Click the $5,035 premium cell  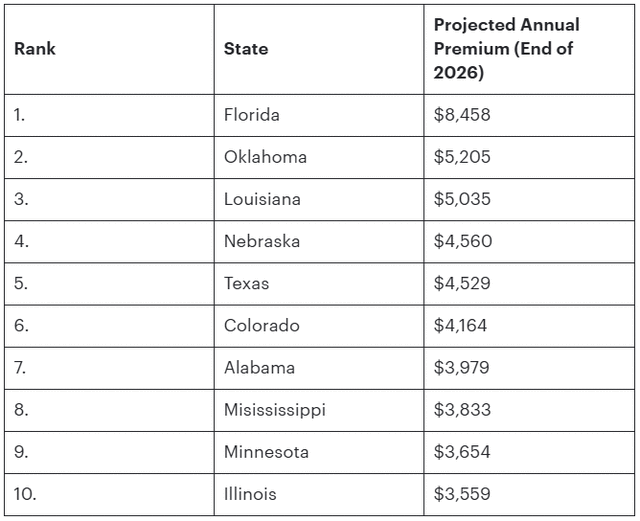pos(462,199)
